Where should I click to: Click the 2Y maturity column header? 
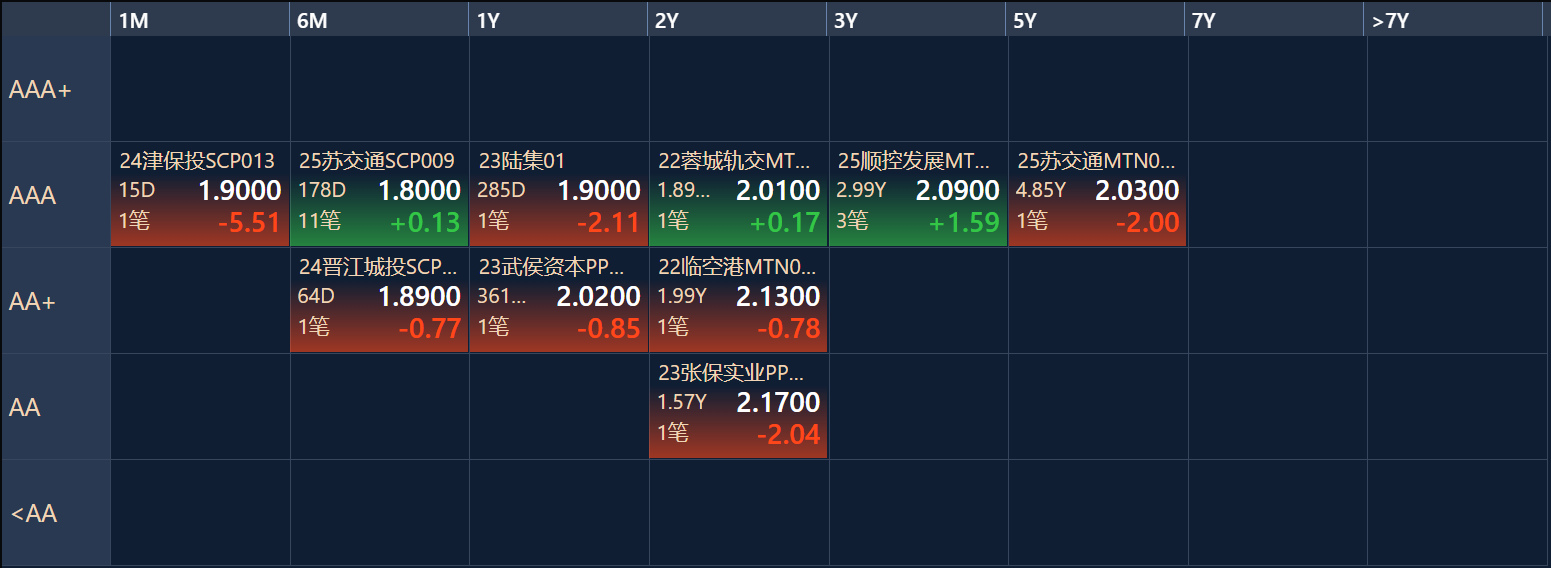[737, 21]
